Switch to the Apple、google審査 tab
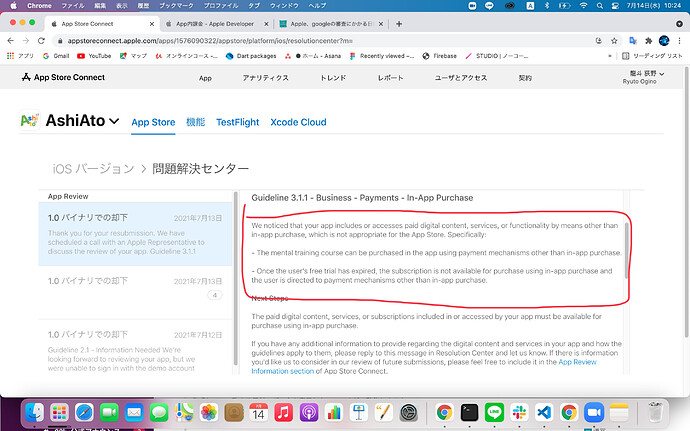Screen dimensions: 690x431 tap(331, 24)
